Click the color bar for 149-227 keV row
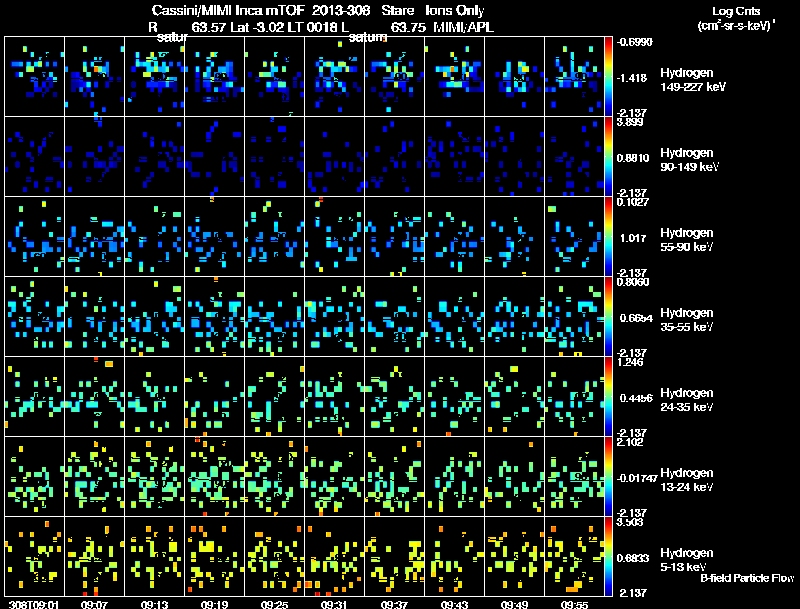This screenshot has width=800, height=609. click(x=608, y=77)
